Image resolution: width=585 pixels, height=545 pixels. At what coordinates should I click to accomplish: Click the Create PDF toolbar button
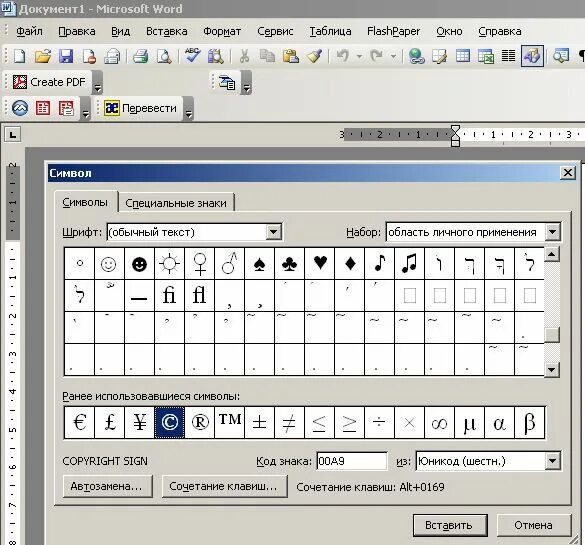[50, 82]
